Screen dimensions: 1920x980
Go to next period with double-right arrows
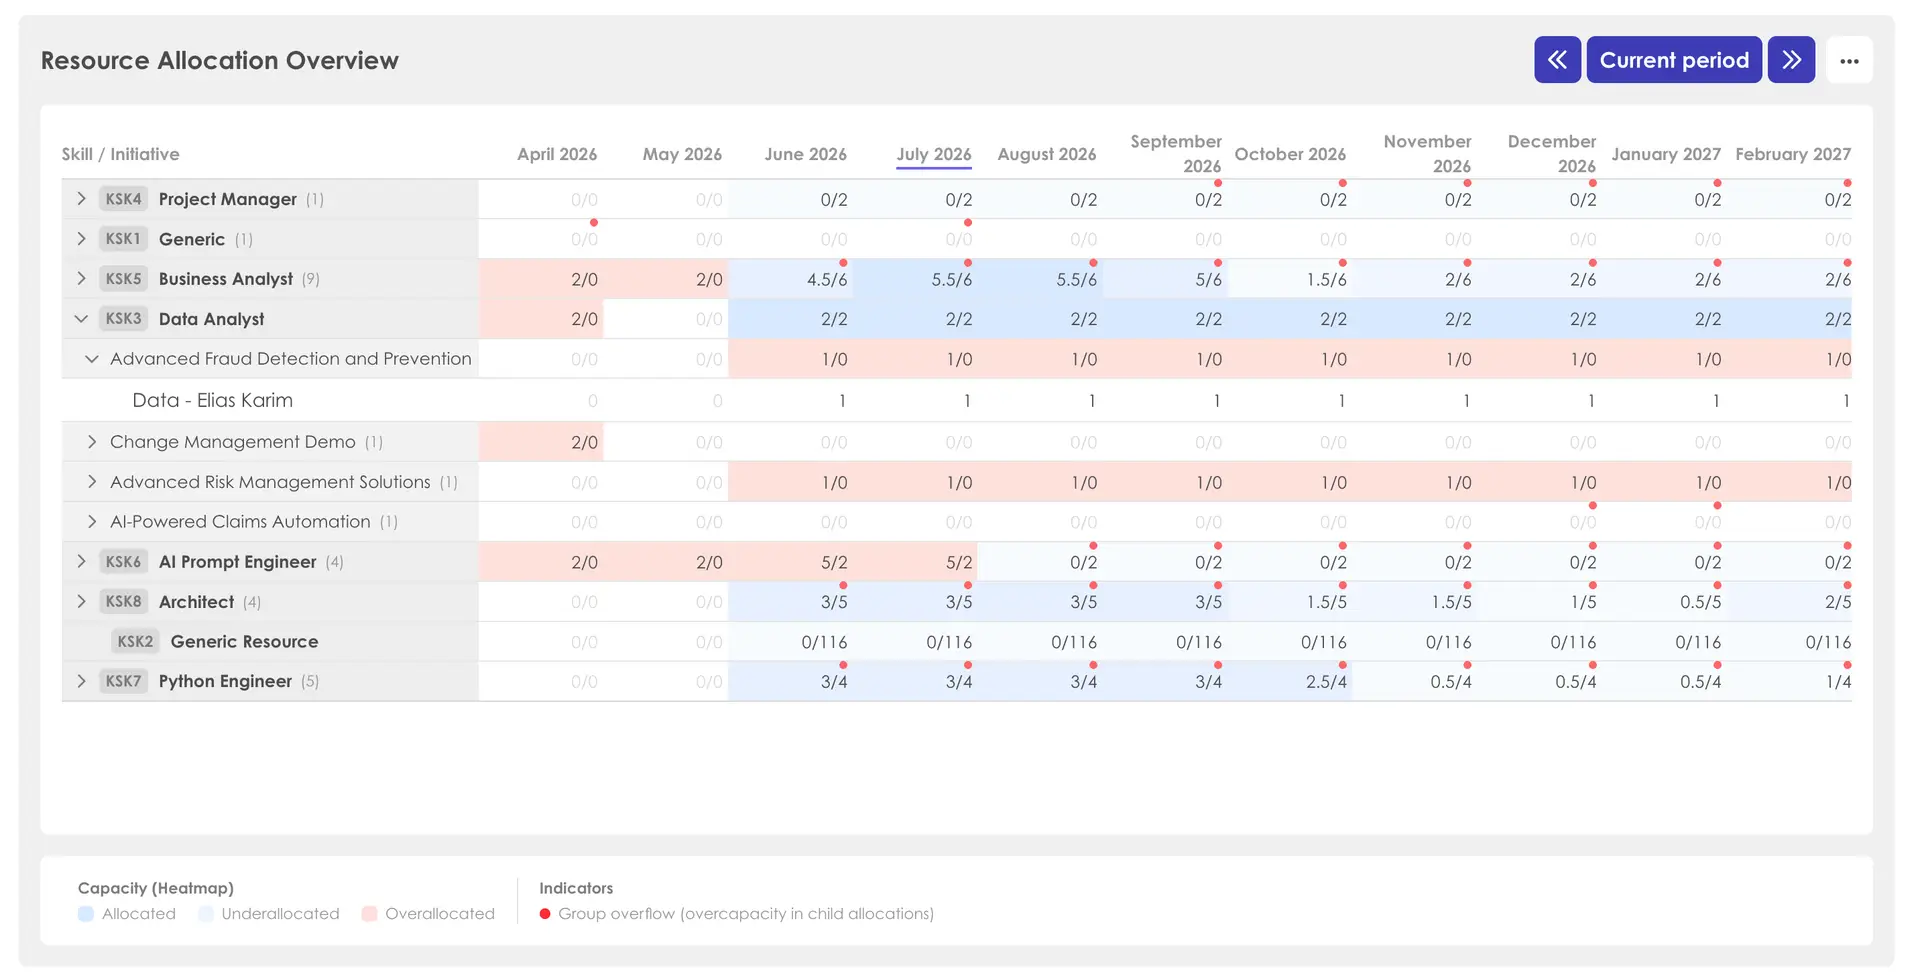pos(1791,60)
